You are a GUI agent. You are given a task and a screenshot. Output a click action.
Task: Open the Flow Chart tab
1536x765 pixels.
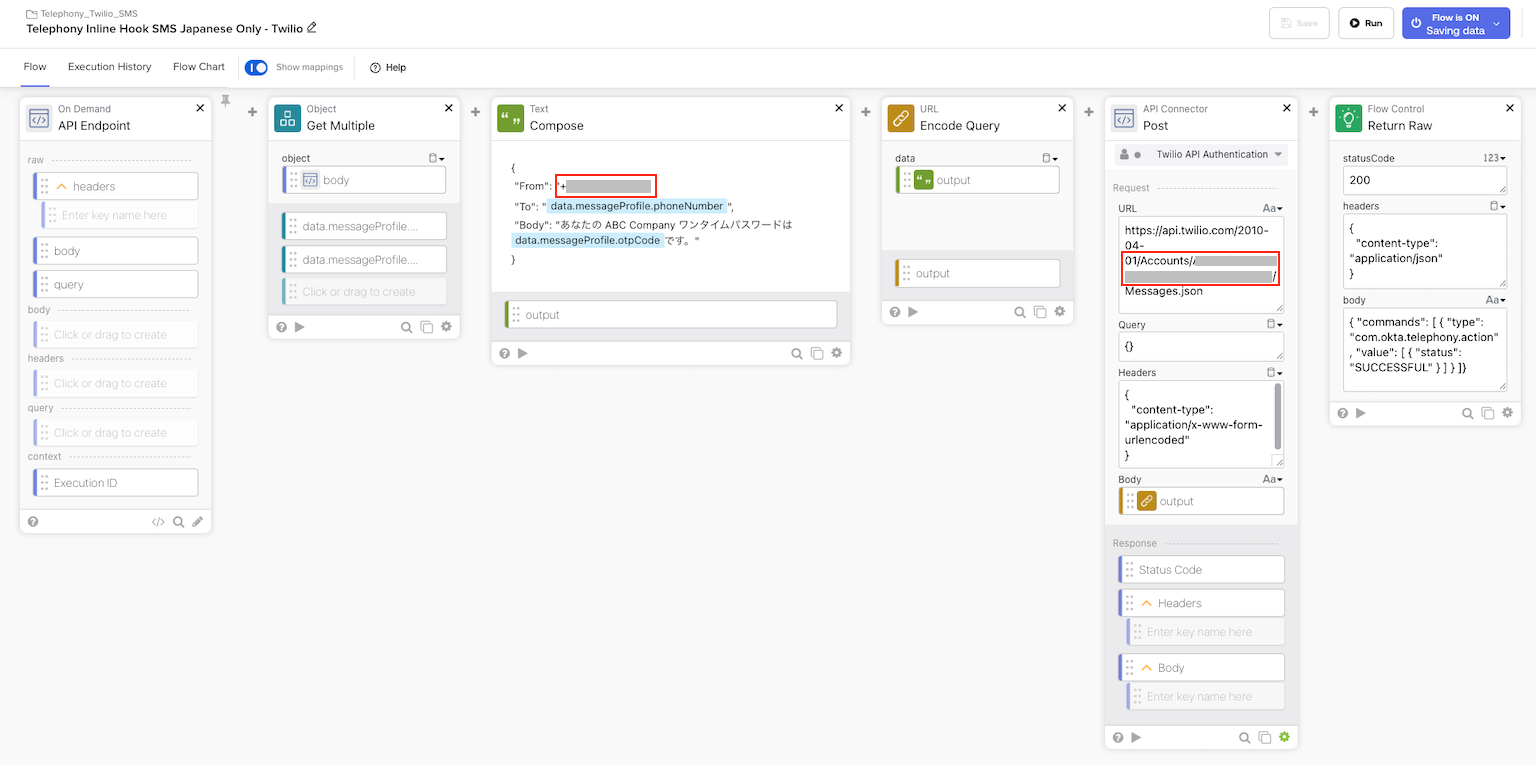click(x=198, y=67)
